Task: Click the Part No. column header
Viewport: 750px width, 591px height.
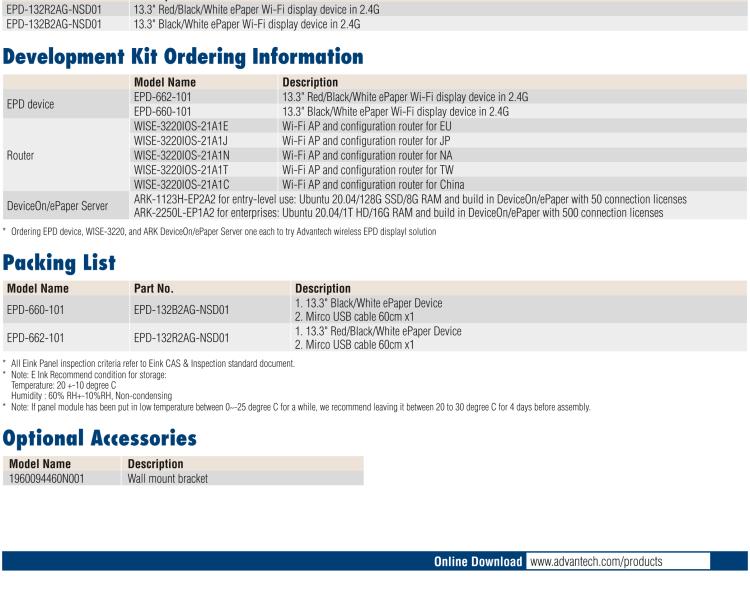Action: (153, 288)
